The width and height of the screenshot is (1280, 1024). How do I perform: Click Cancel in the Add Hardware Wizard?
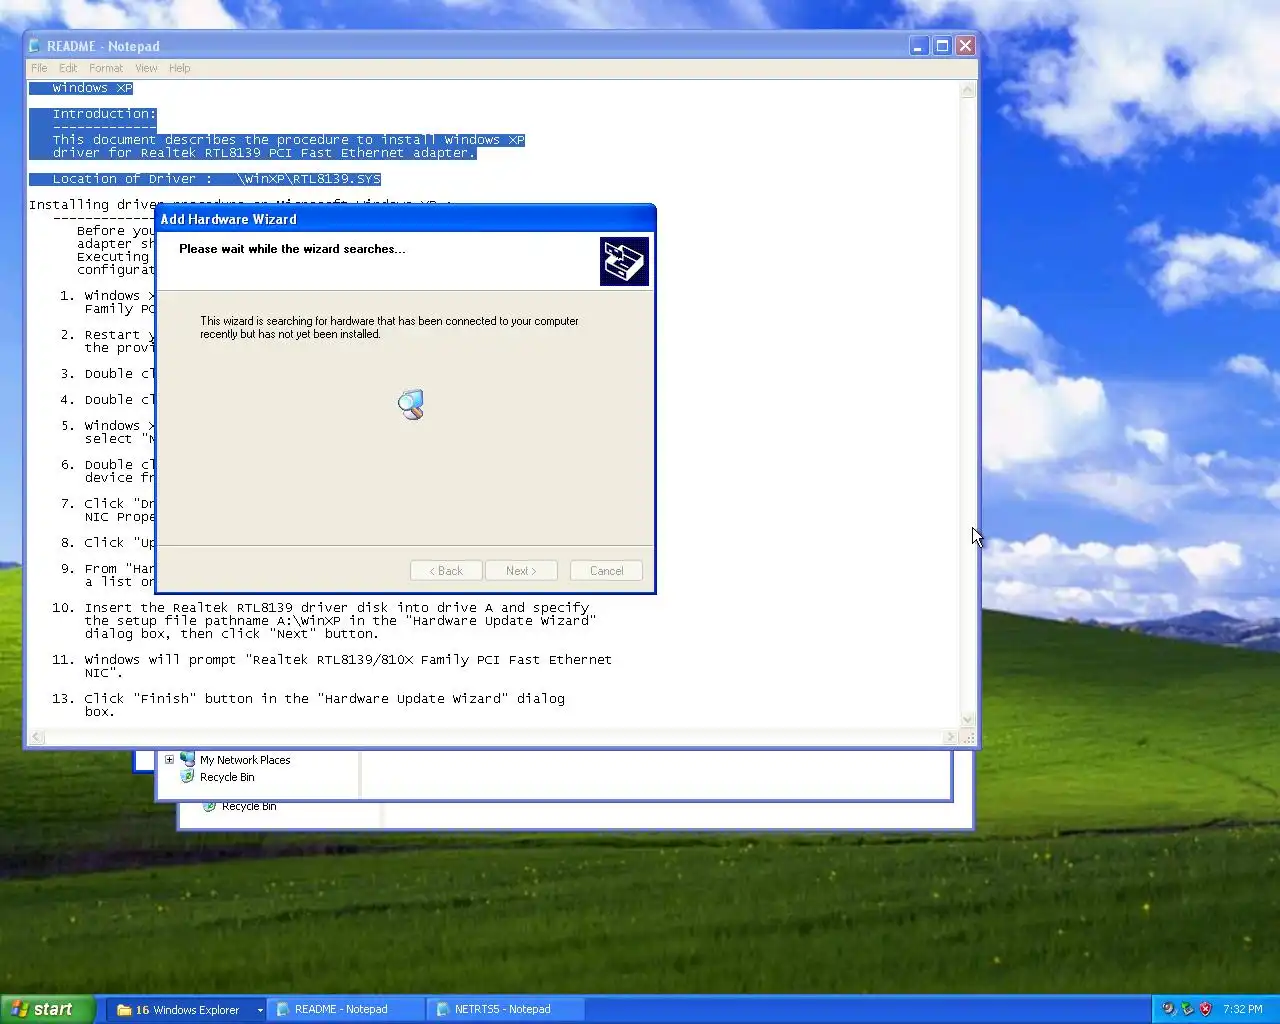(606, 571)
